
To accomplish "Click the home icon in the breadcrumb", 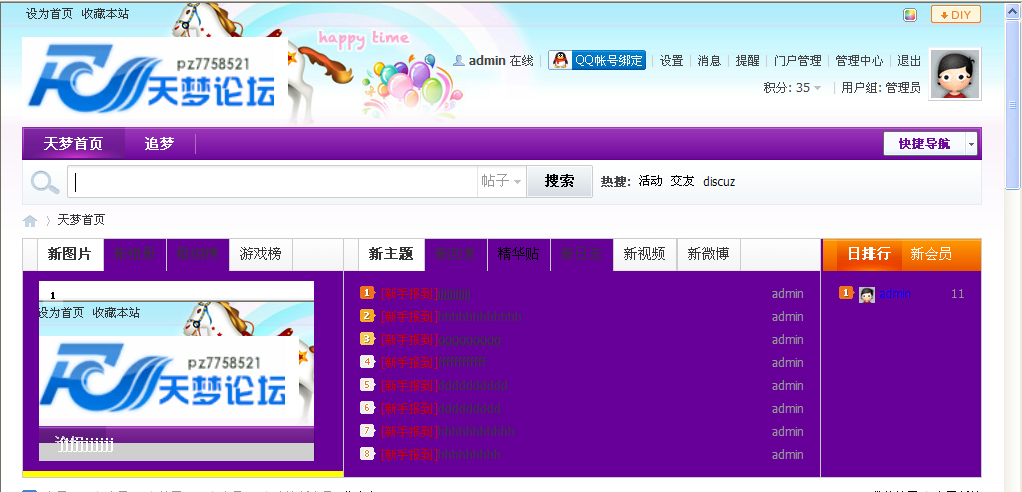I will (x=30, y=221).
